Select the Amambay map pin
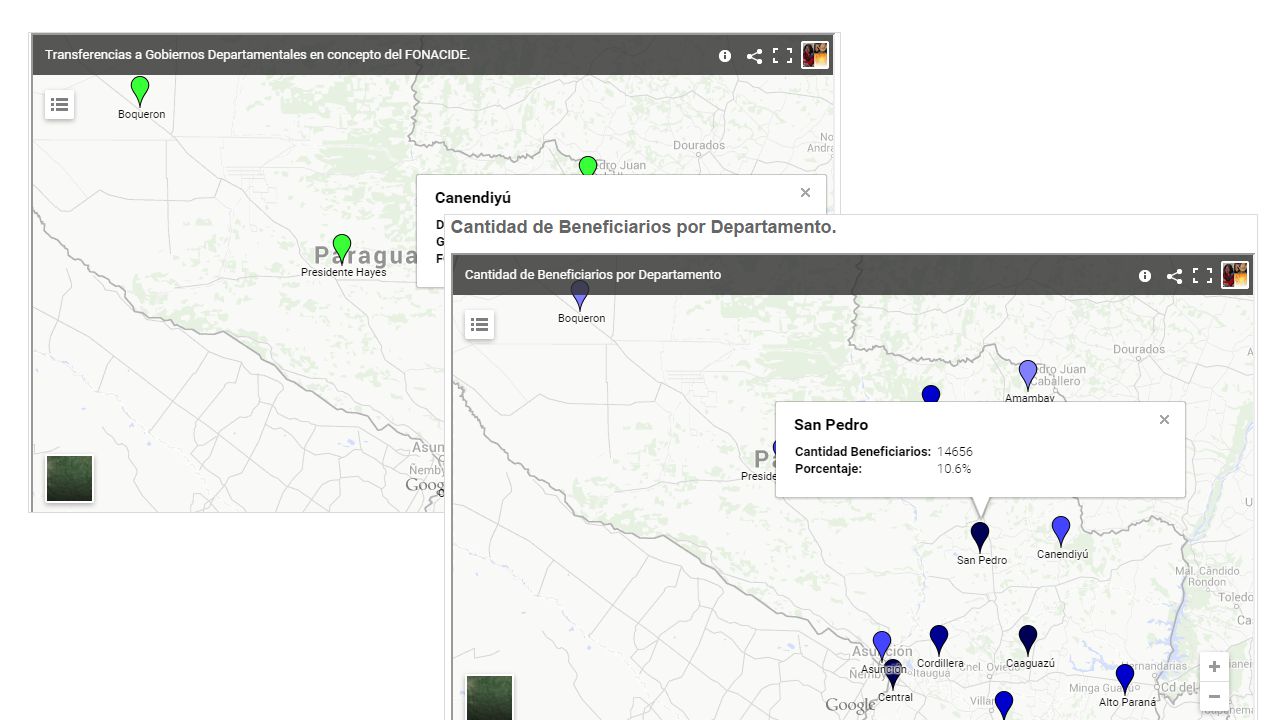The height and width of the screenshot is (720, 1280). 1028,375
